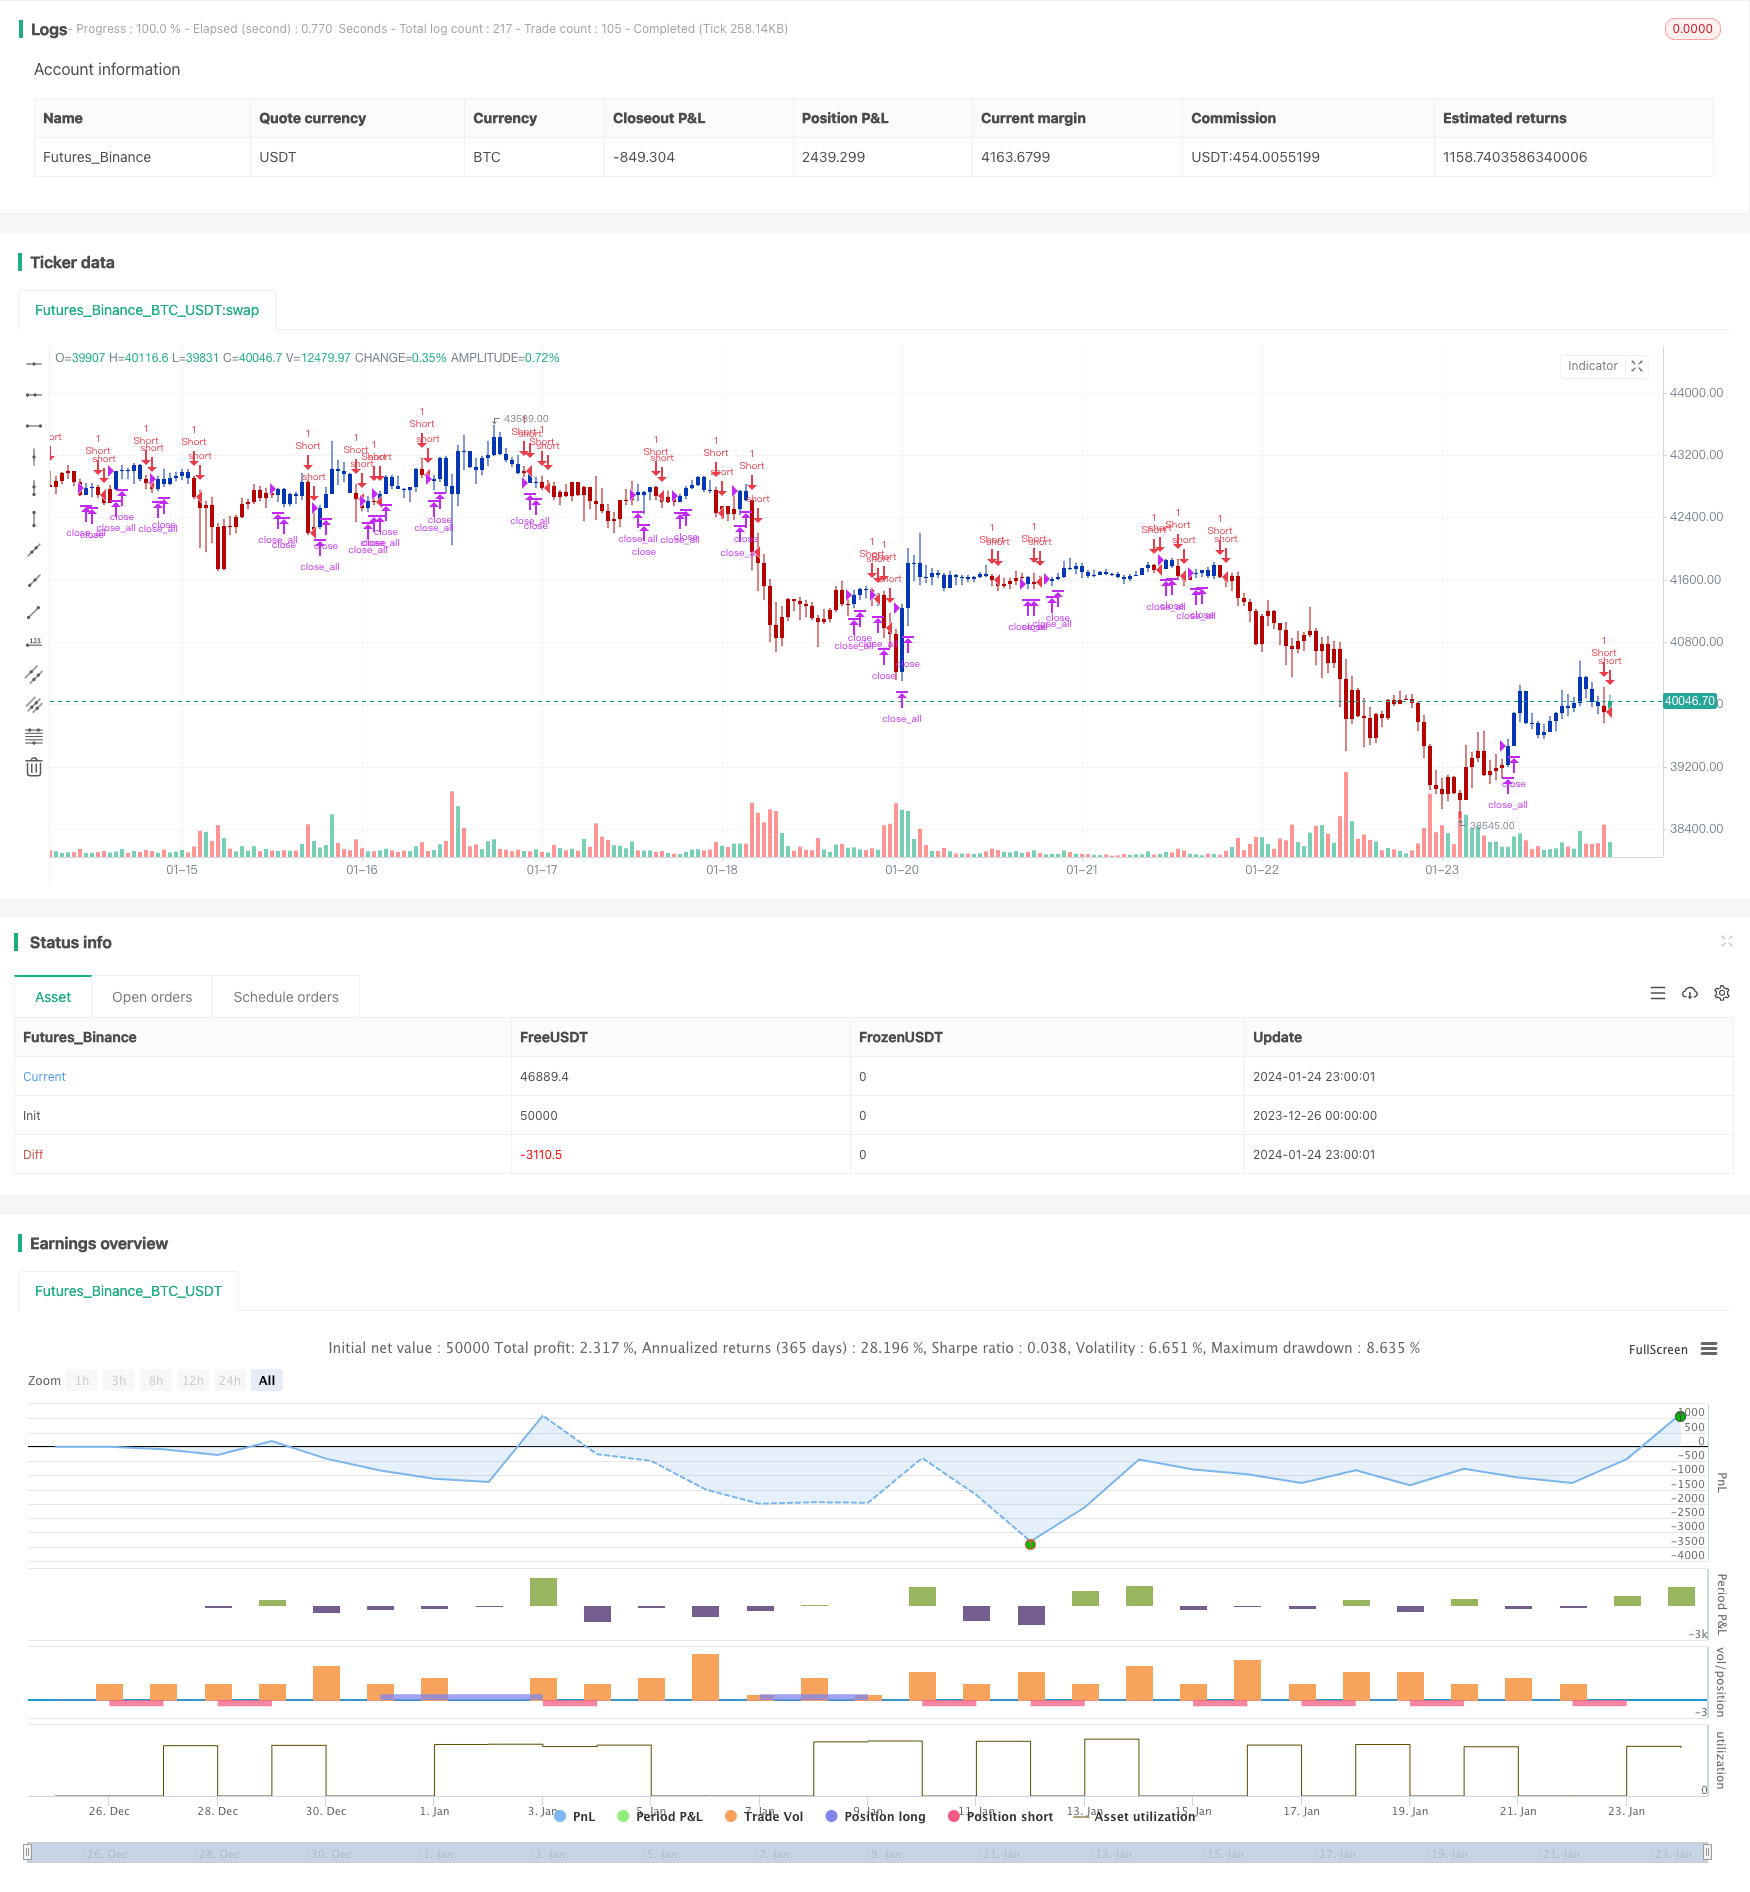Toggle the Period P&L legend series

tap(660, 1816)
